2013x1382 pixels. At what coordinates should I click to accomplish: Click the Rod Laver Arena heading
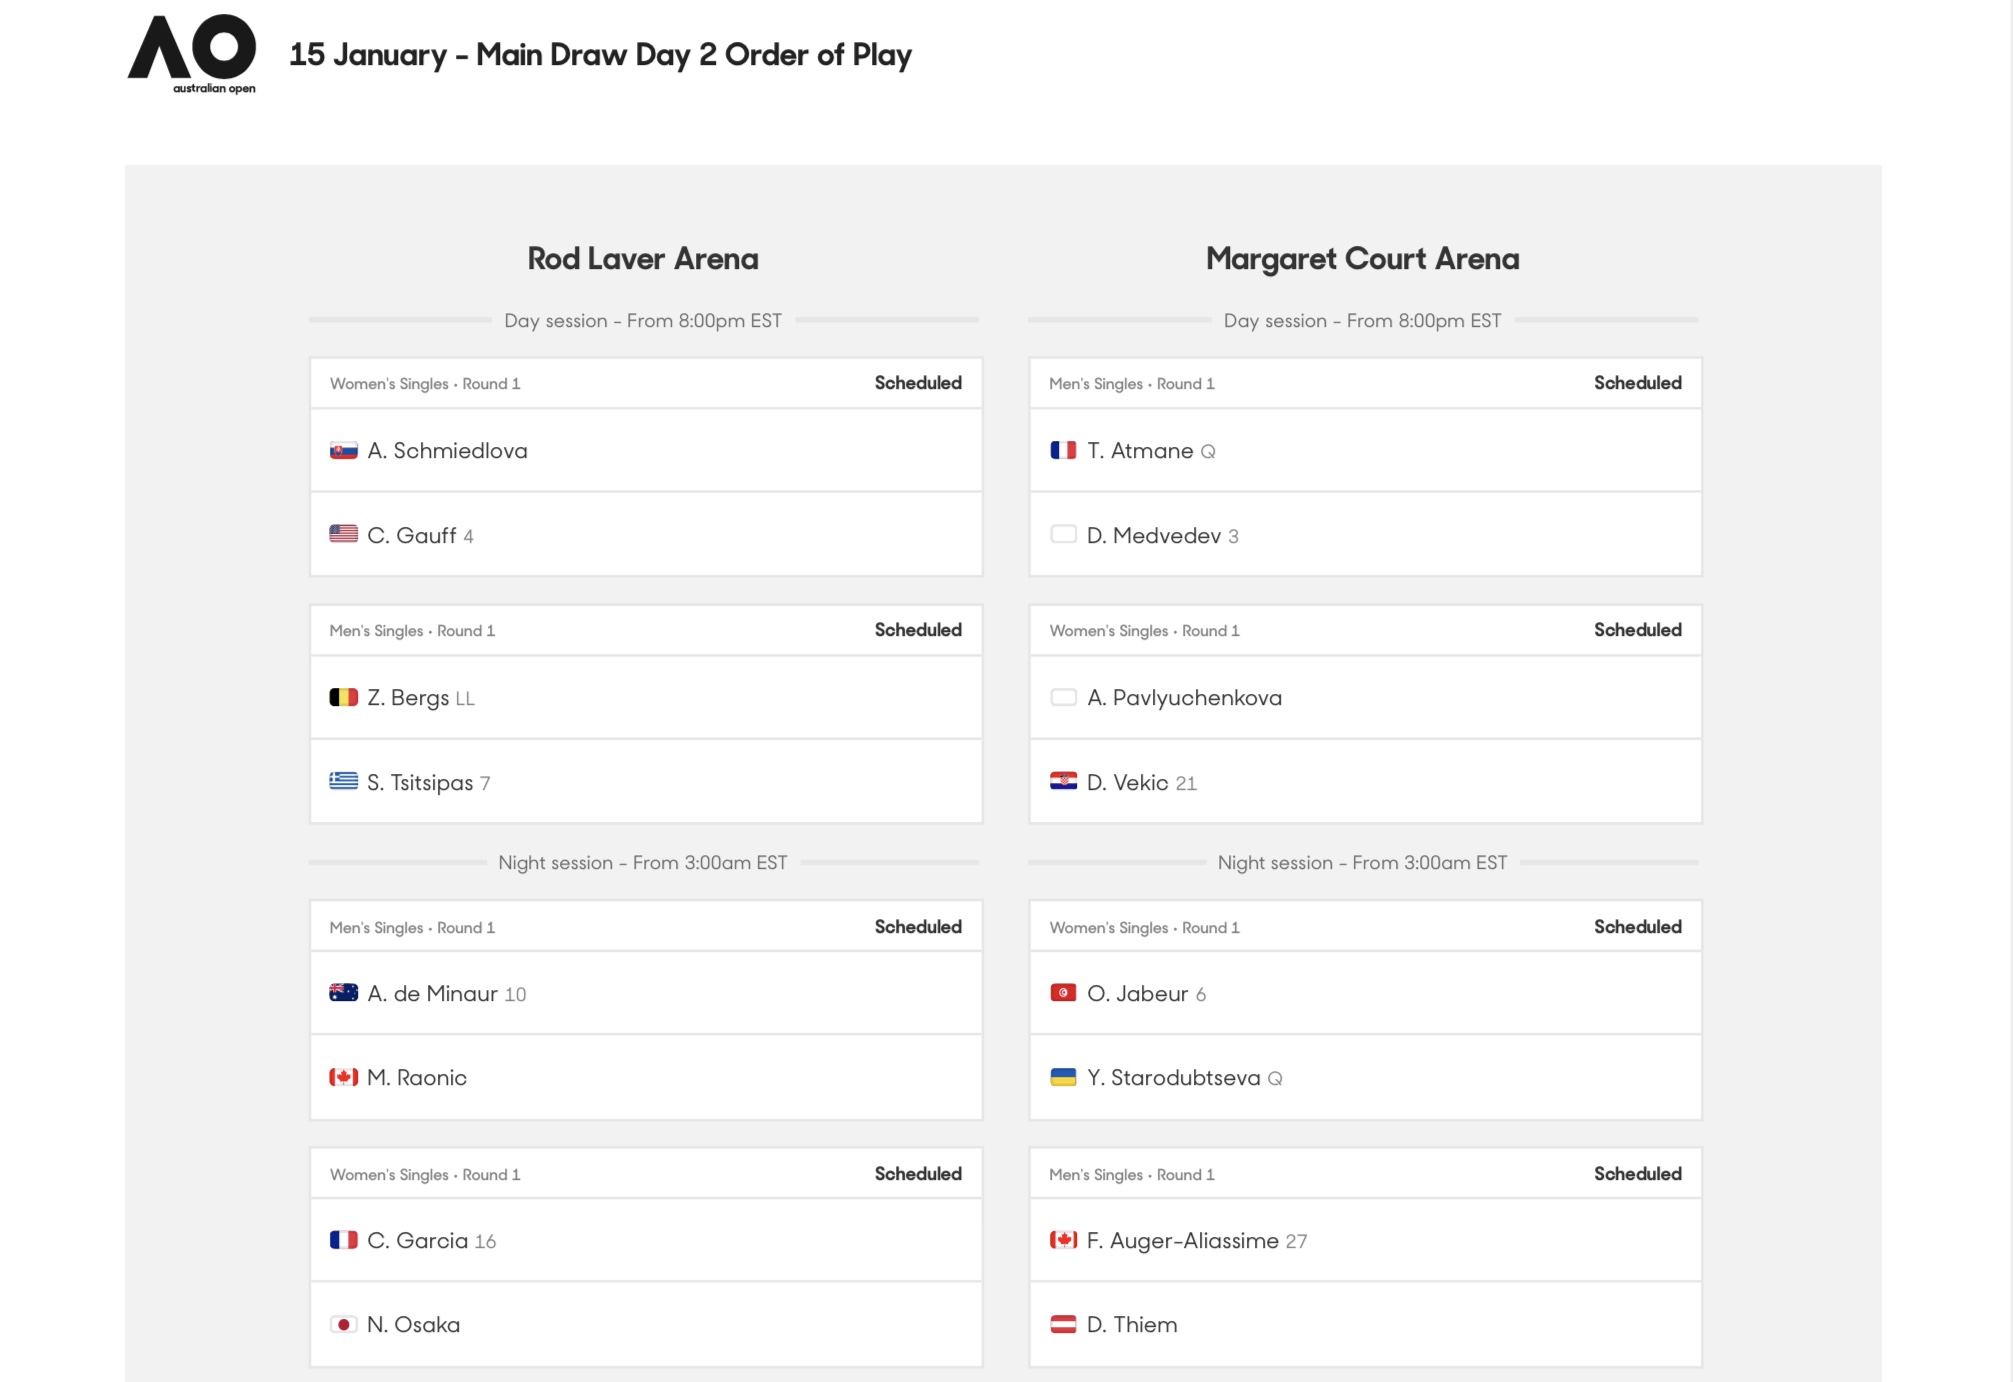click(x=643, y=258)
